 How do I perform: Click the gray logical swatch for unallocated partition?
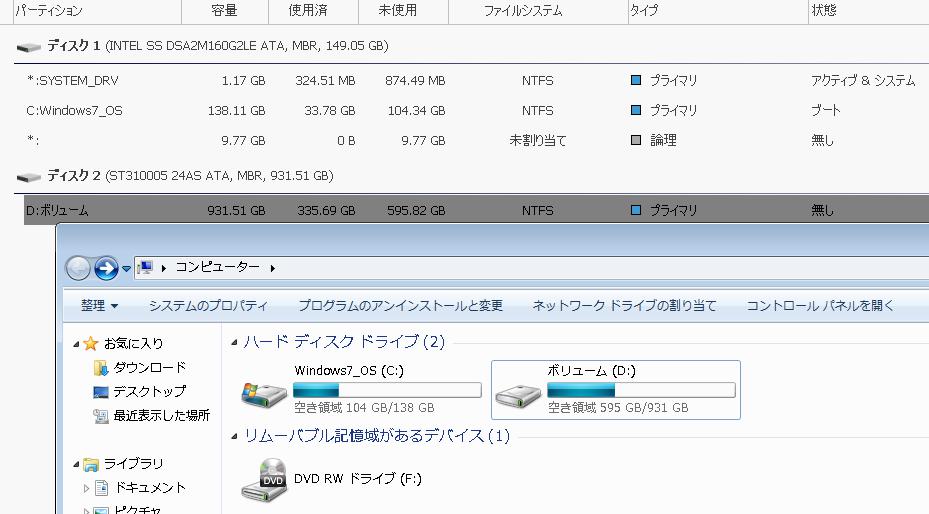636,140
